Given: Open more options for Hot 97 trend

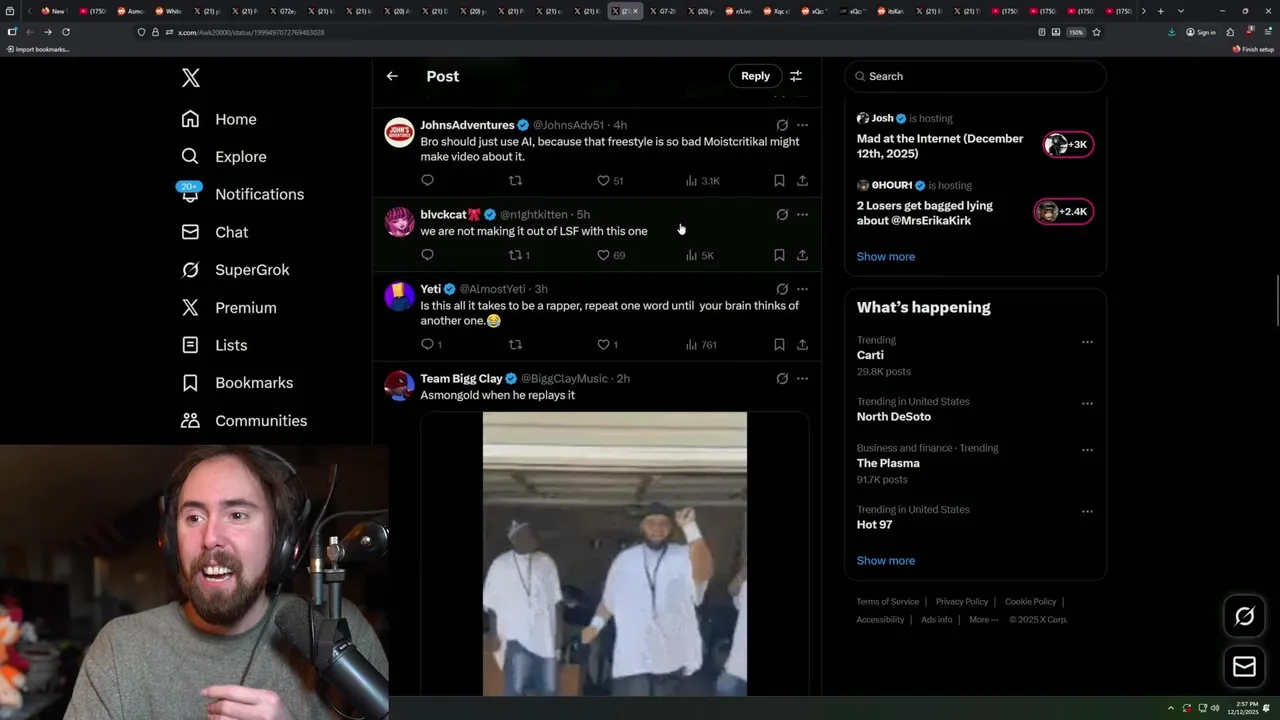Looking at the screenshot, I should (x=1087, y=511).
